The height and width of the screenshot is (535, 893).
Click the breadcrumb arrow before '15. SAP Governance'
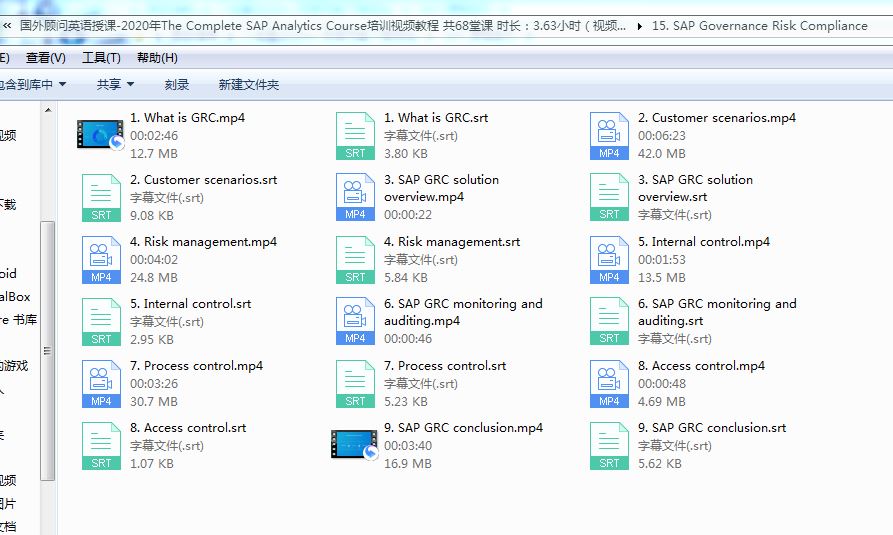tap(640, 26)
